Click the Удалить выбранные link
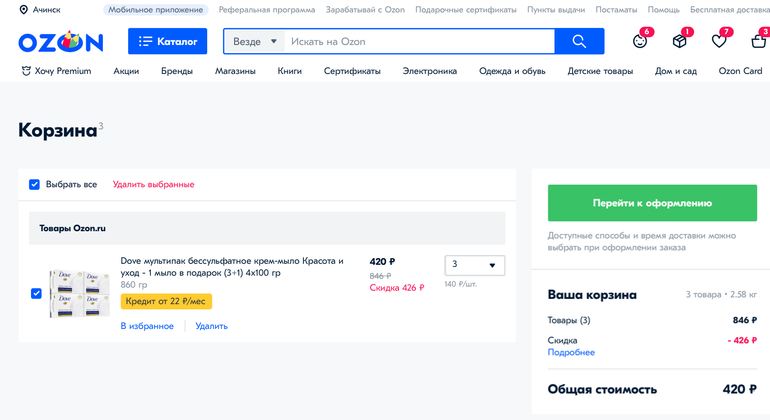 [x=153, y=185]
